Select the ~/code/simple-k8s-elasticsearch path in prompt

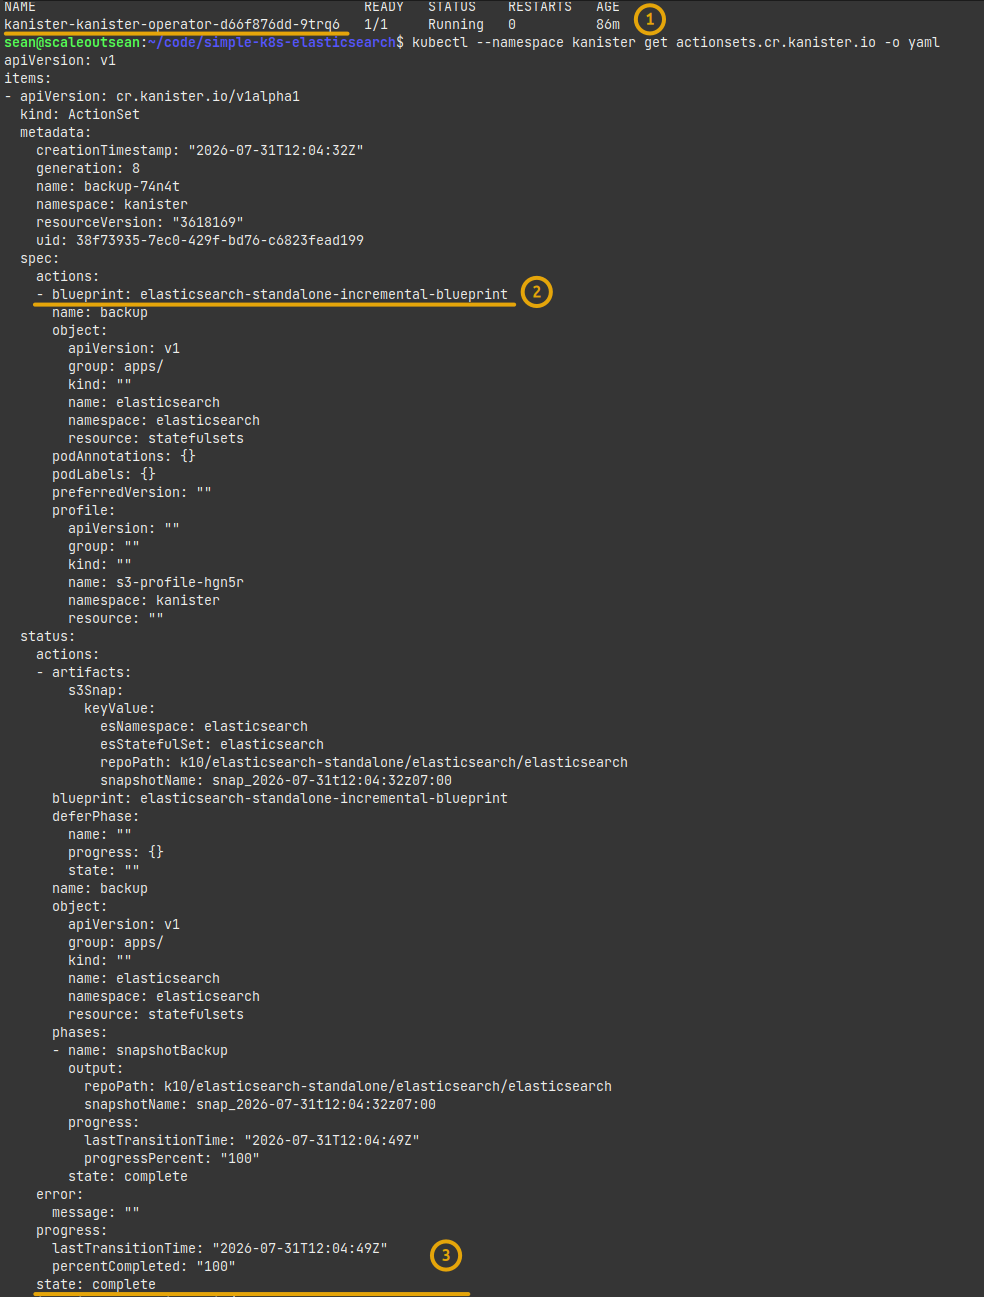pyautogui.click(x=272, y=42)
